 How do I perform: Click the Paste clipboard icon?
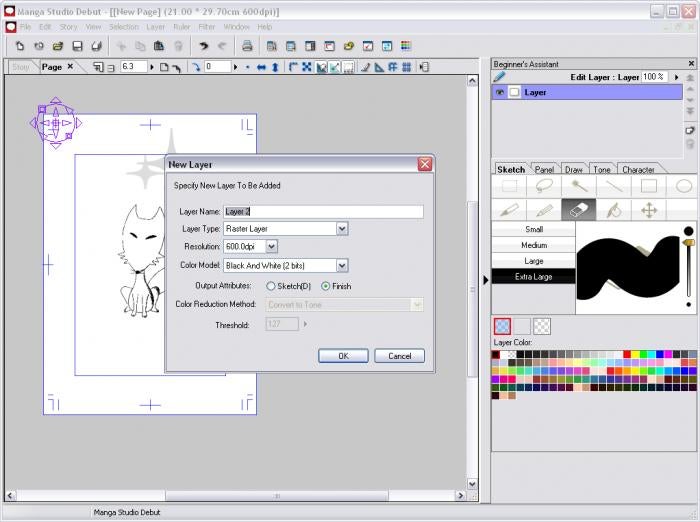(x=158, y=46)
